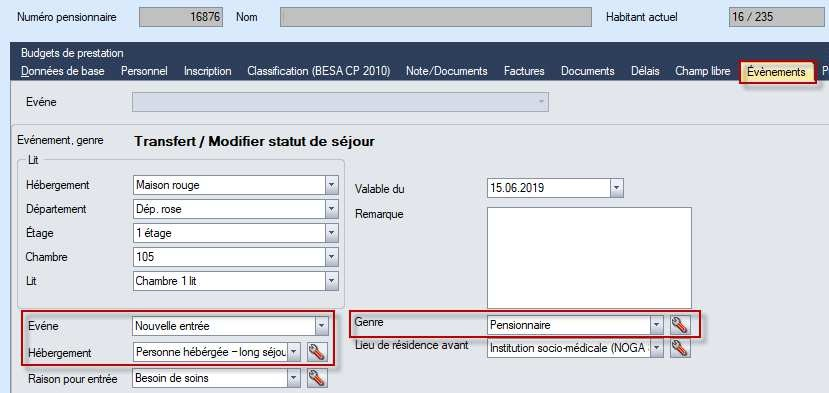Screen dimensions: 829x393
Task: Open the Hébergement Maison rouge dropdown
Action: pos(331,185)
